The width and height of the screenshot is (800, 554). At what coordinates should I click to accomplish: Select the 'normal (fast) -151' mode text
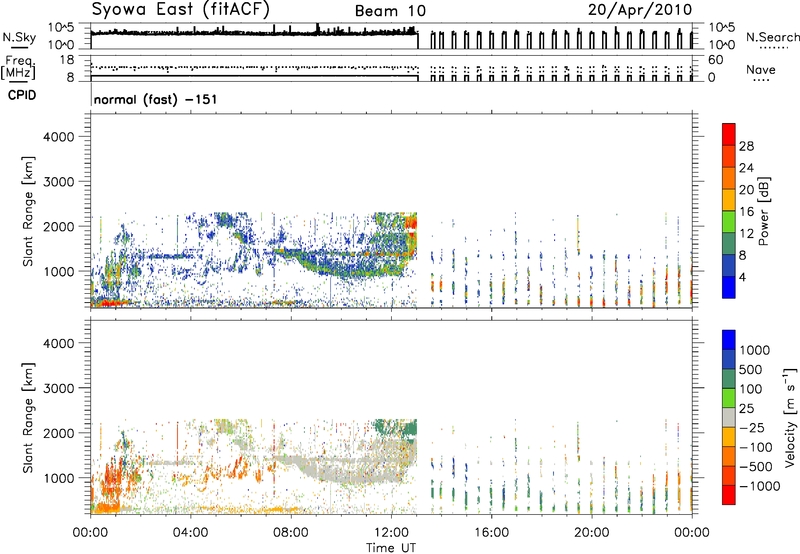(156, 99)
